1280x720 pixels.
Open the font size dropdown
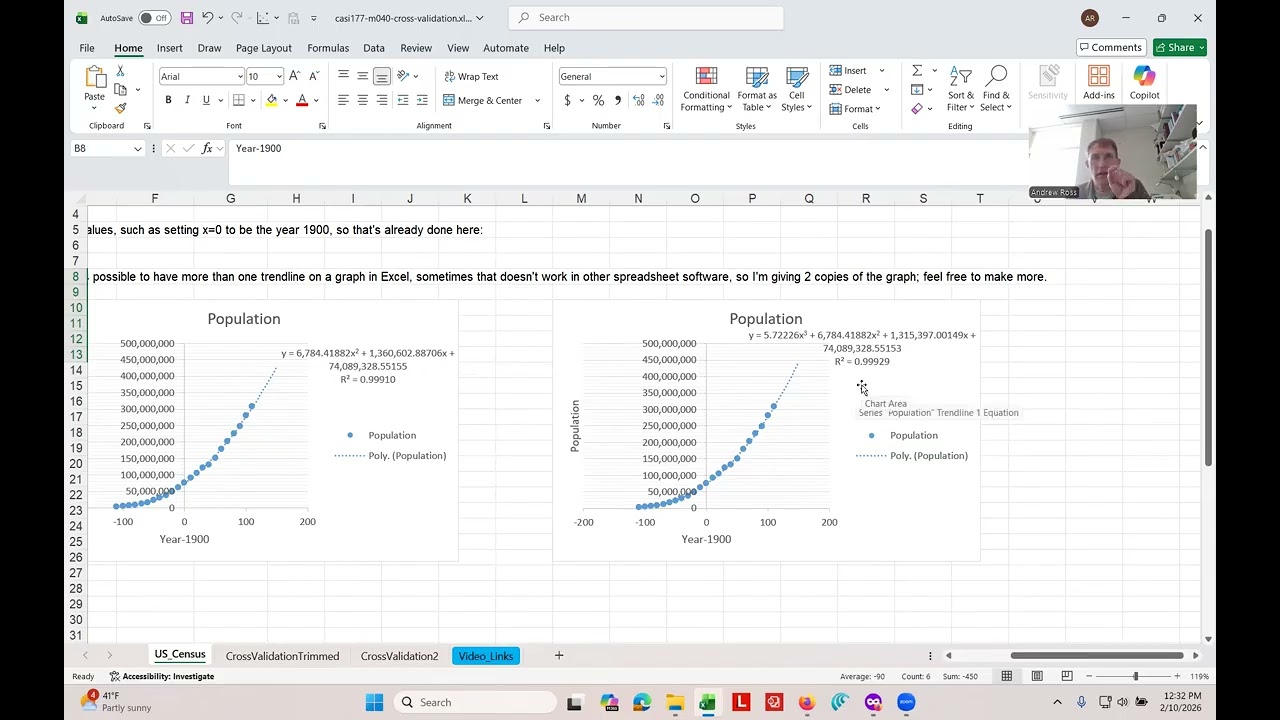coord(279,77)
